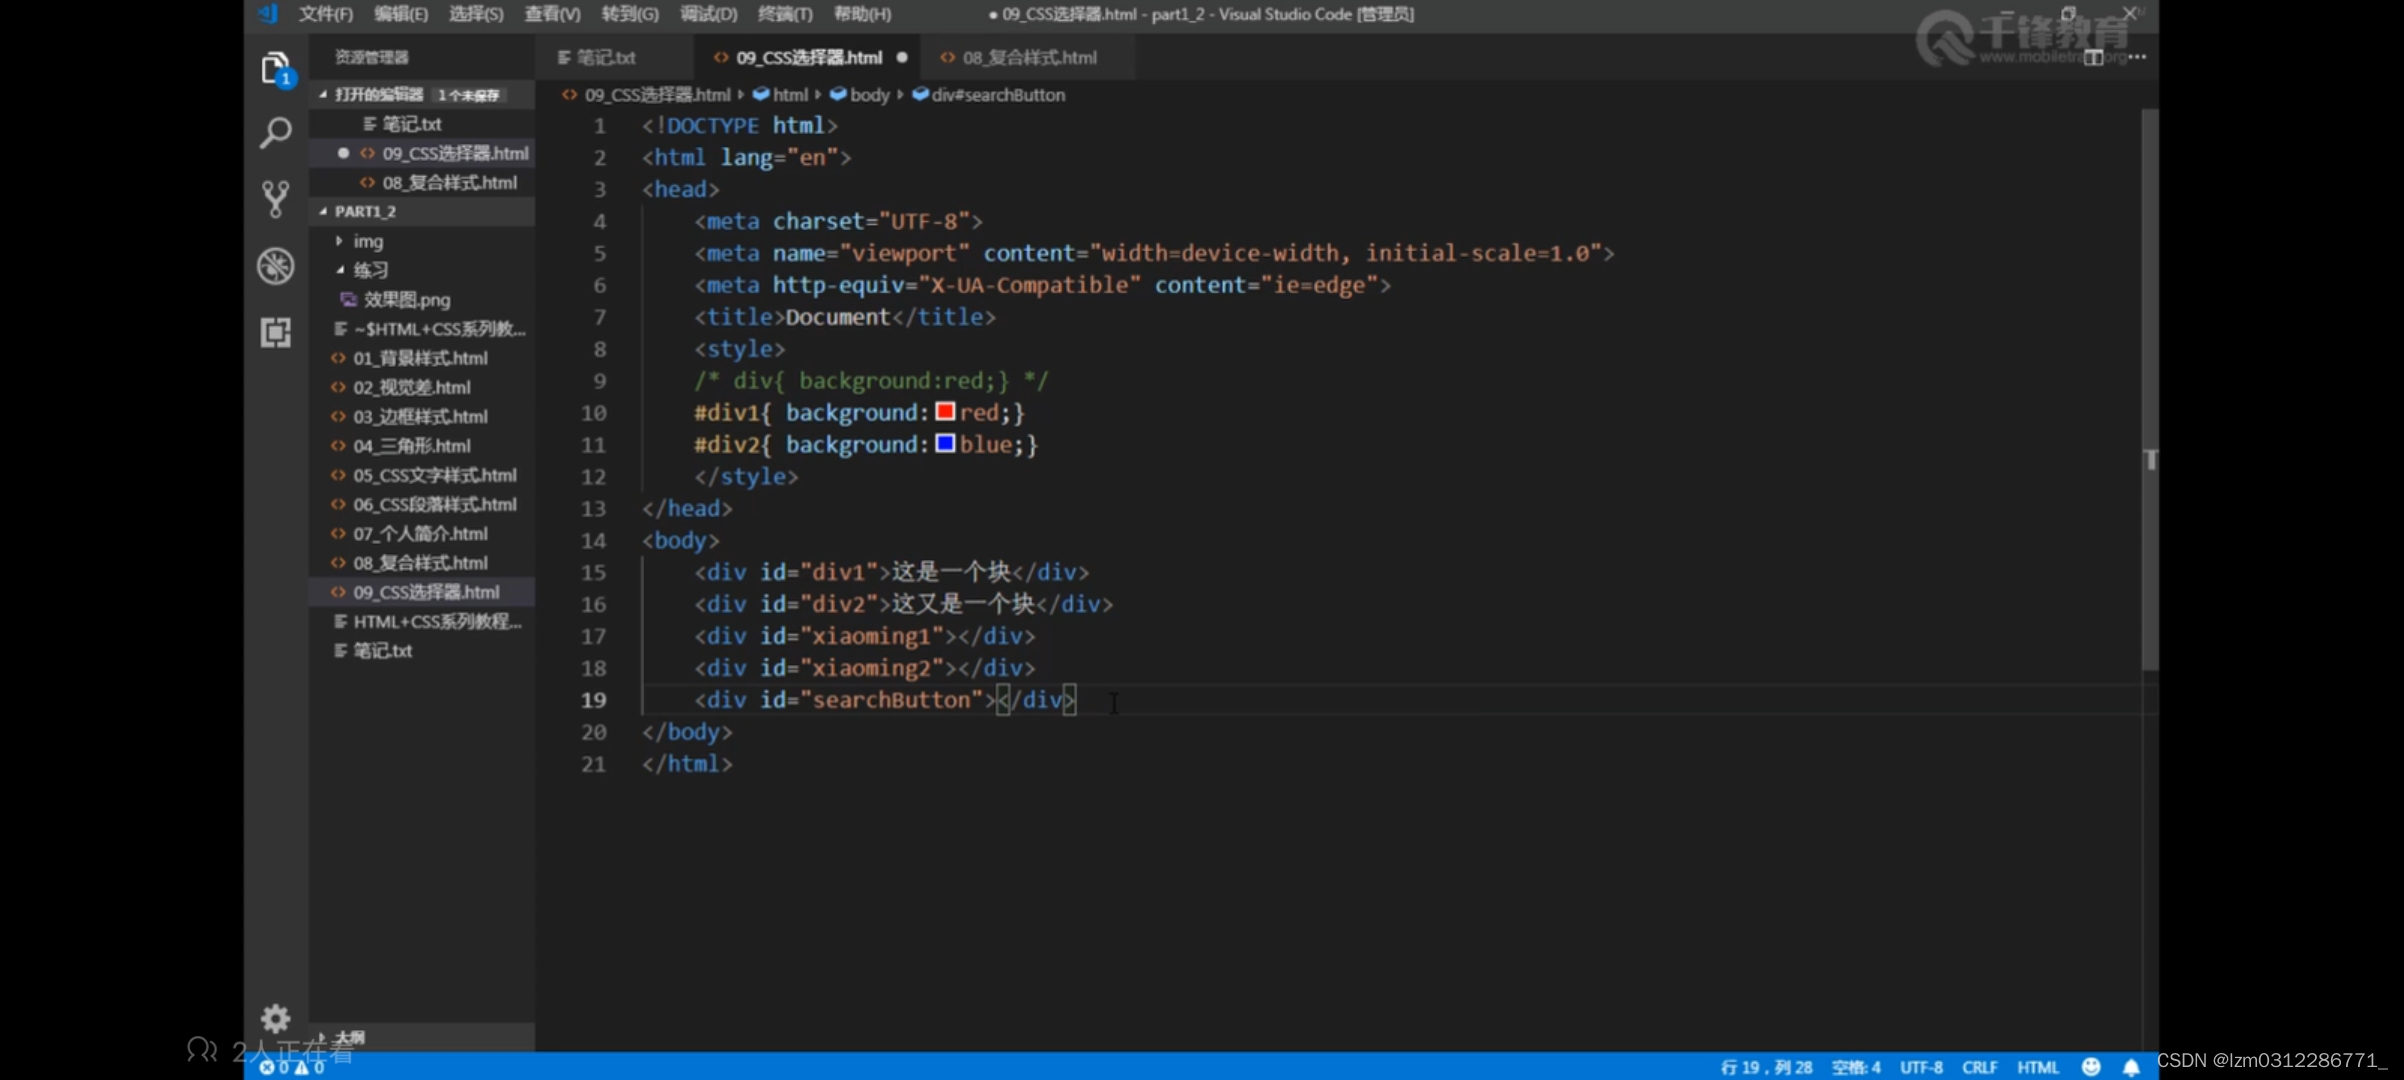Collapse the 练习 folder
This screenshot has width=2404, height=1080.
(x=340, y=270)
